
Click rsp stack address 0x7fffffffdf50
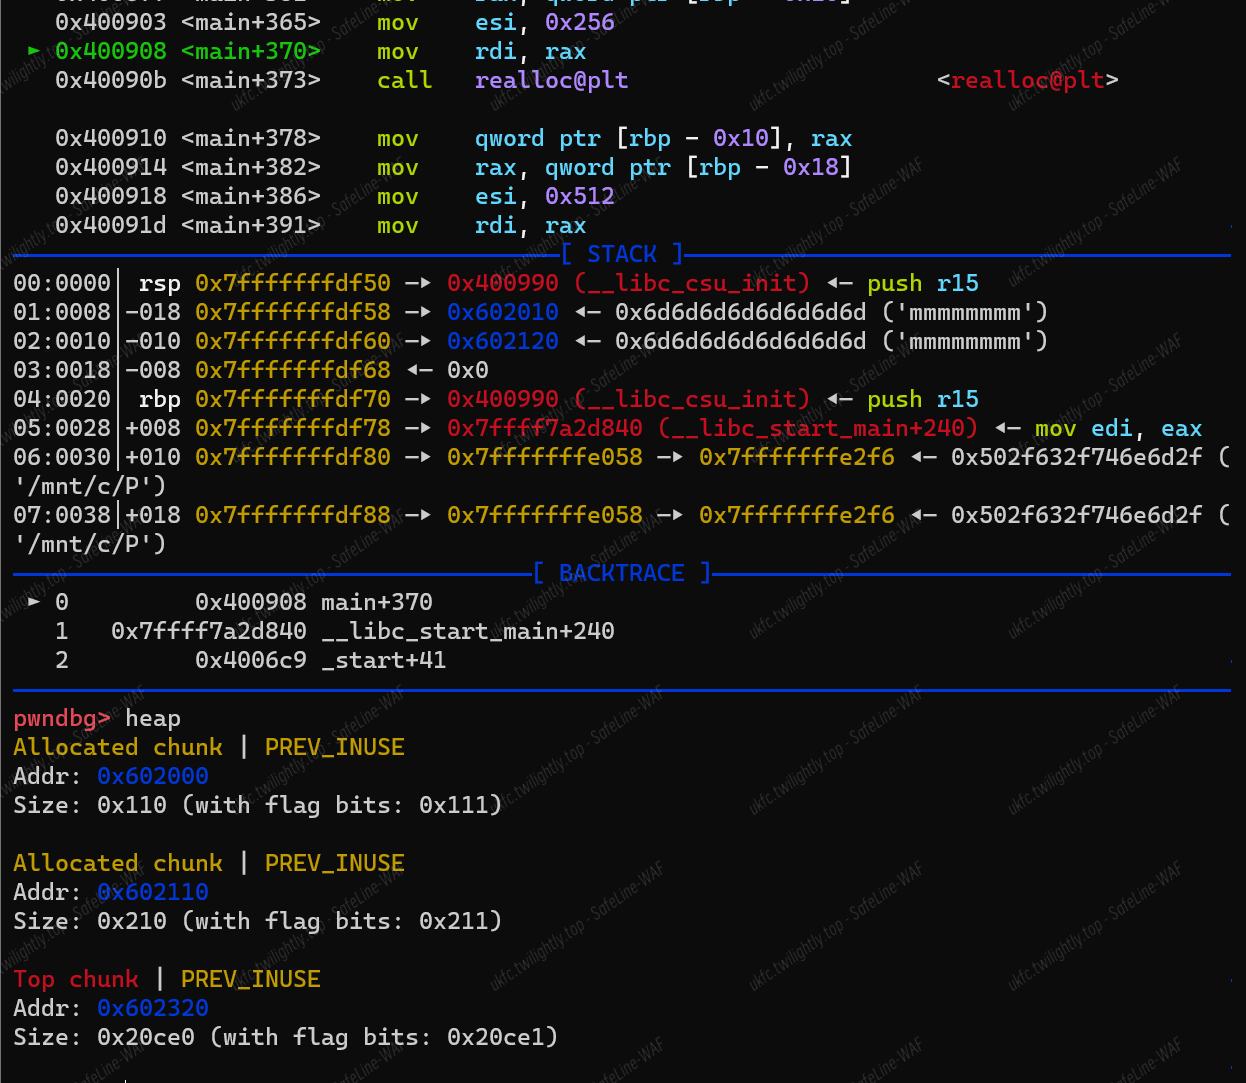[292, 283]
